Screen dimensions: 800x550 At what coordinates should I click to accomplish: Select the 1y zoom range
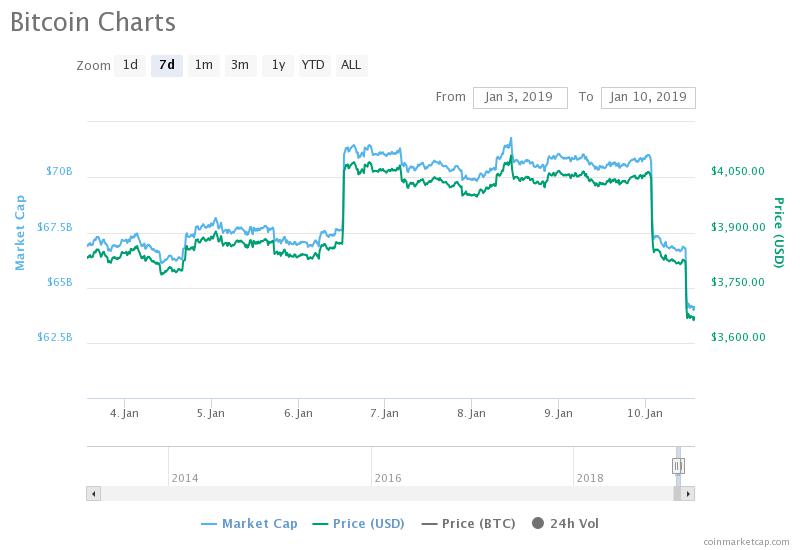pos(278,65)
